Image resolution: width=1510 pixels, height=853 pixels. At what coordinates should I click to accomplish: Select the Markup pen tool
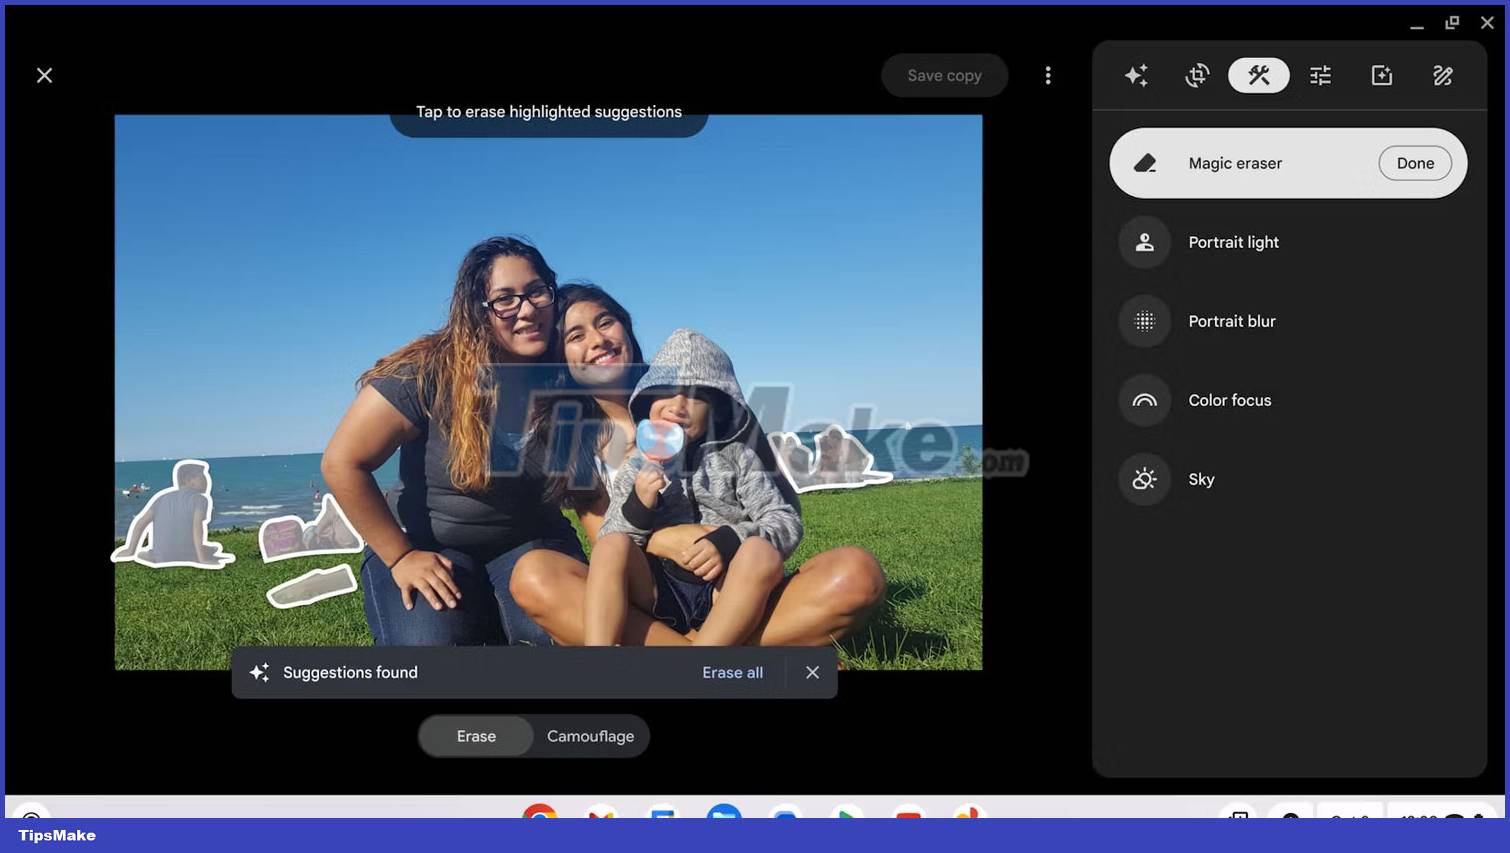pyautogui.click(x=1442, y=75)
